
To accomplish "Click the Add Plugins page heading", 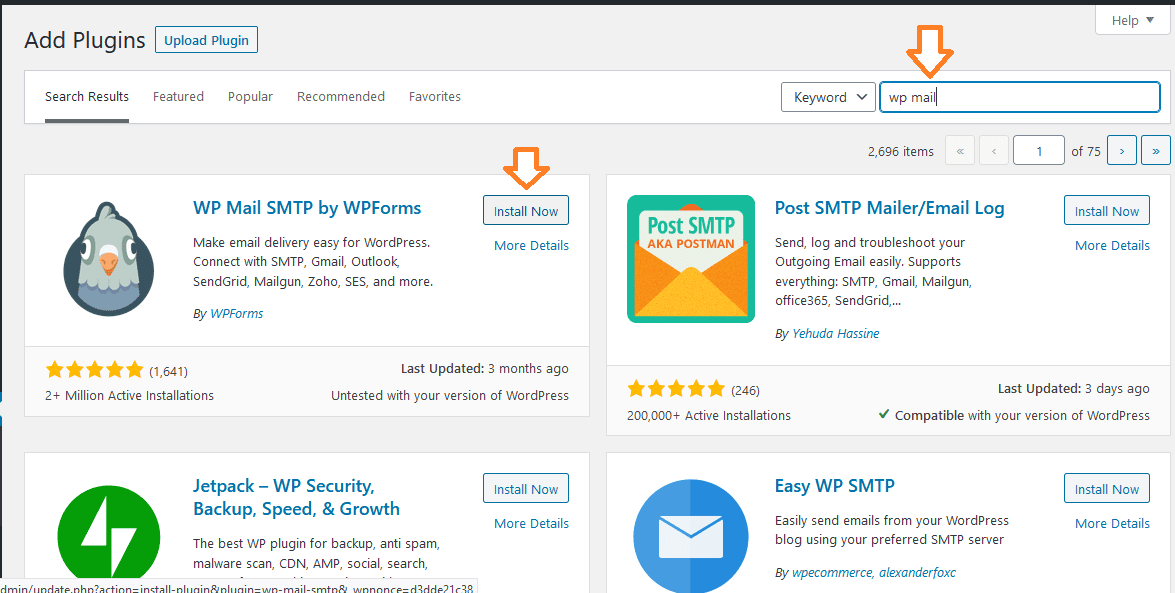I will (85, 40).
